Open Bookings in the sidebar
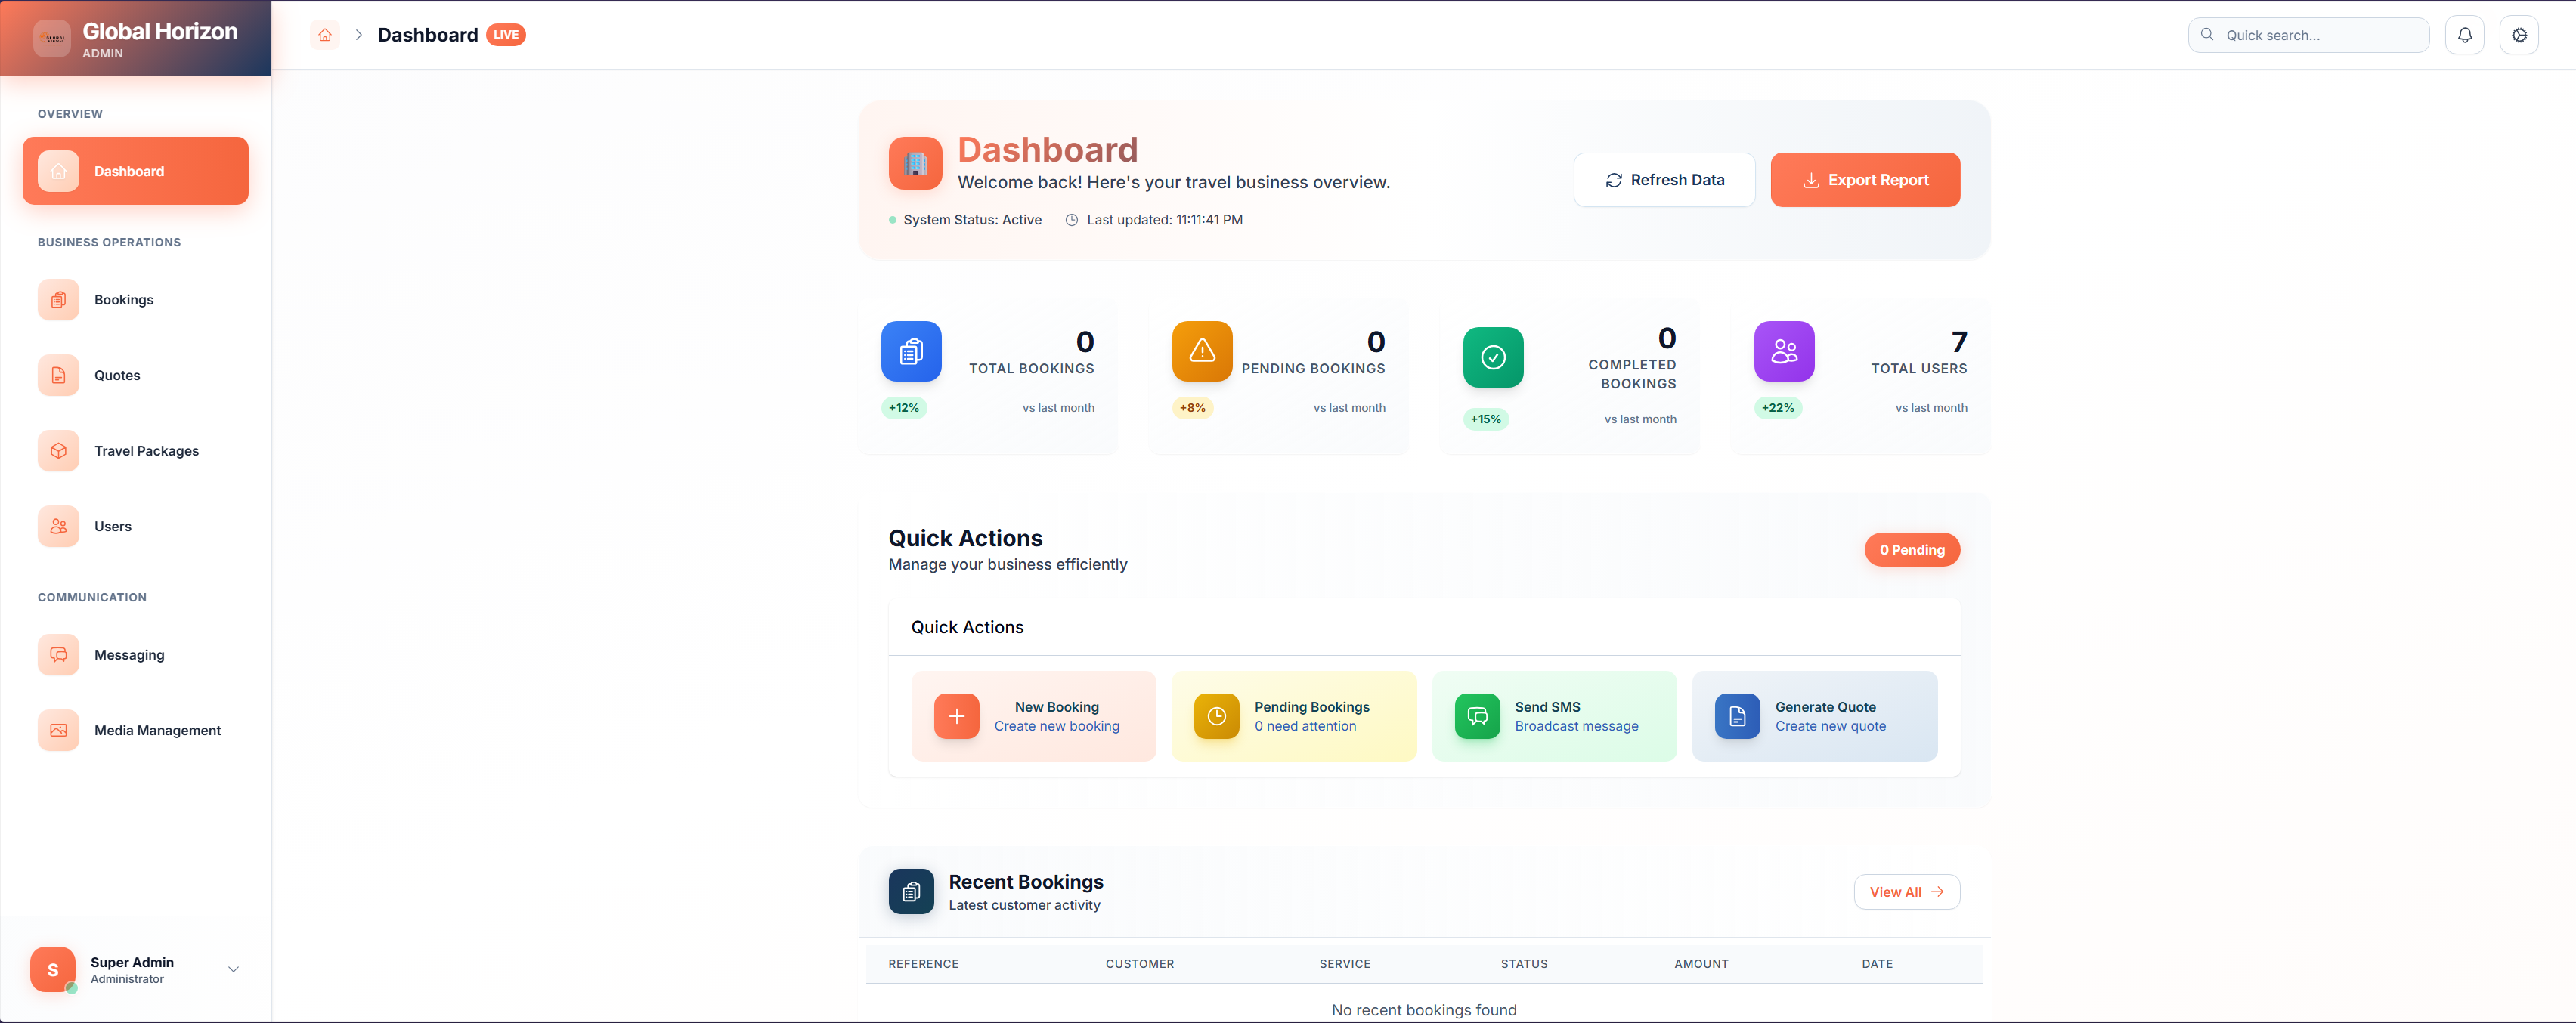 click(123, 300)
